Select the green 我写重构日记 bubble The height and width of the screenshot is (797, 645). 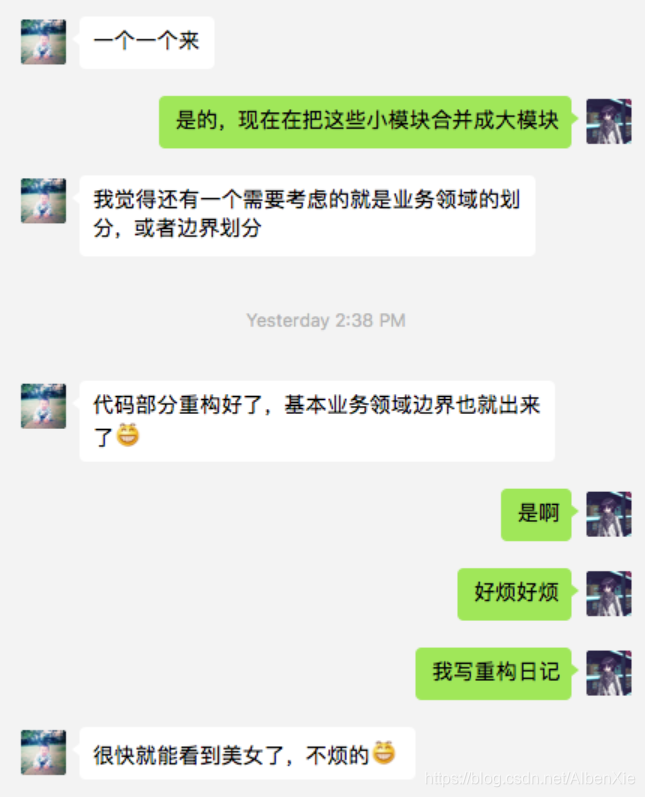tap(494, 673)
